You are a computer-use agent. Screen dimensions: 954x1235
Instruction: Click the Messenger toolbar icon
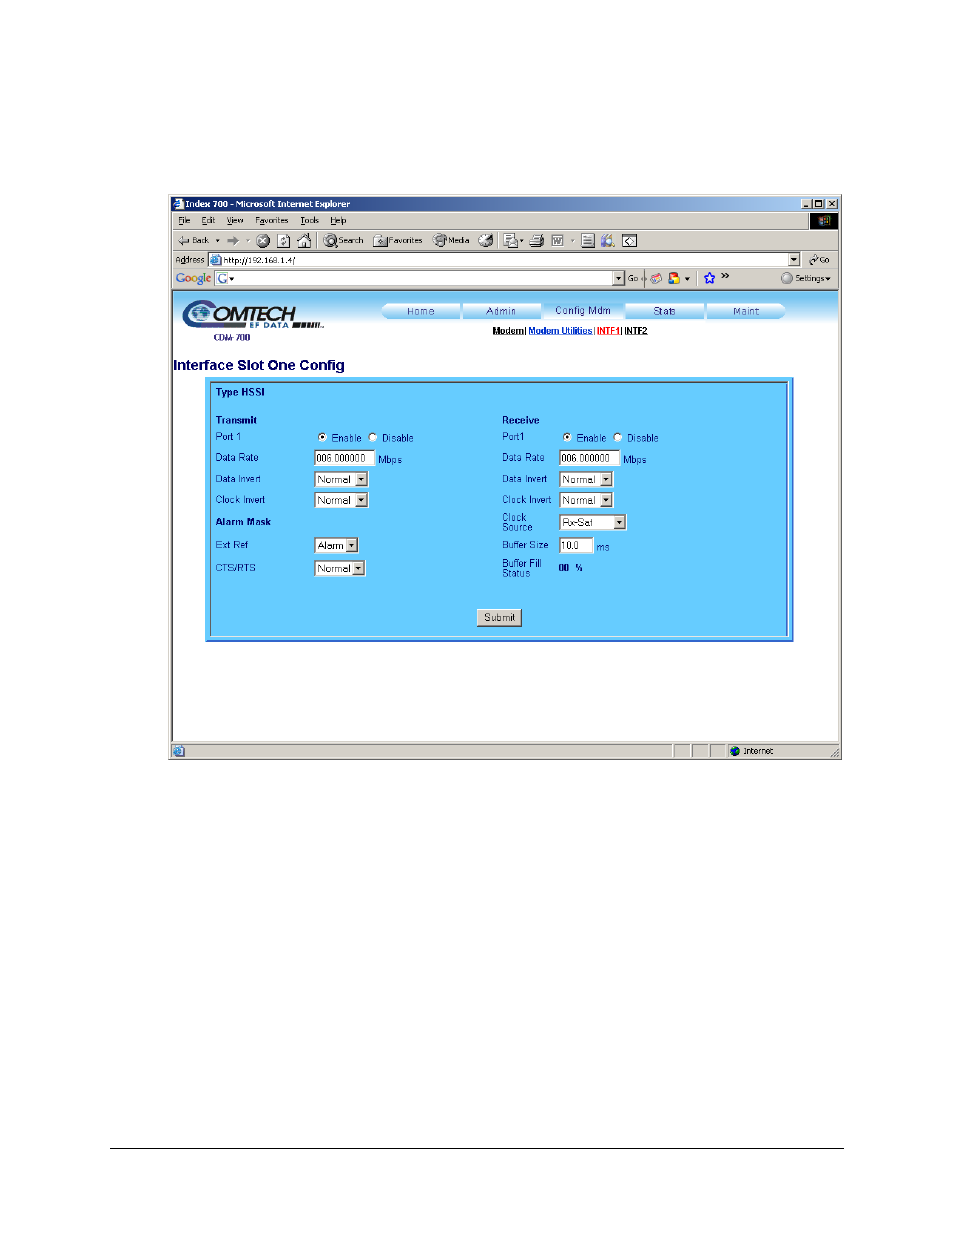coord(608,241)
